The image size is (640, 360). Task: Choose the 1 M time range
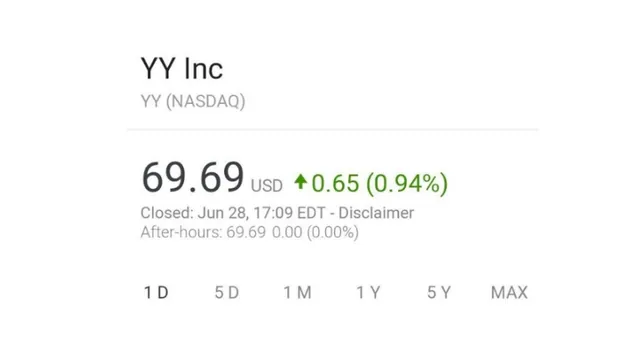click(x=298, y=292)
